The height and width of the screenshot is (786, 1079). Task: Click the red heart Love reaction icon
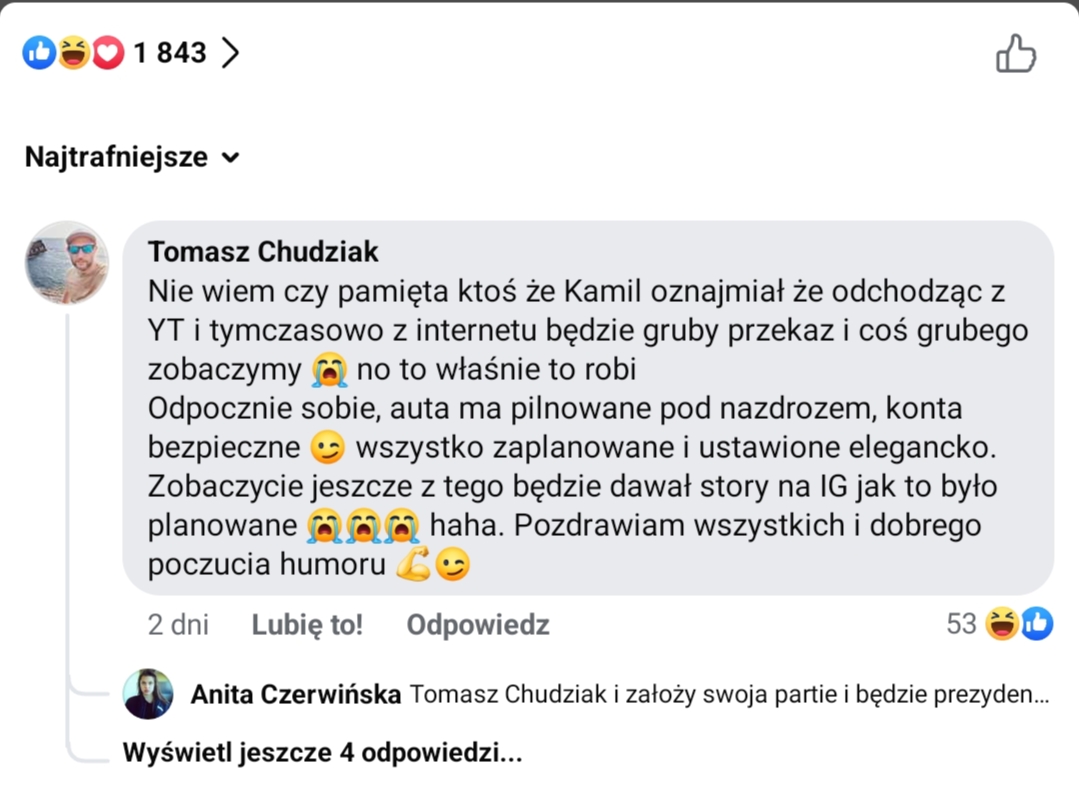pos(107,52)
